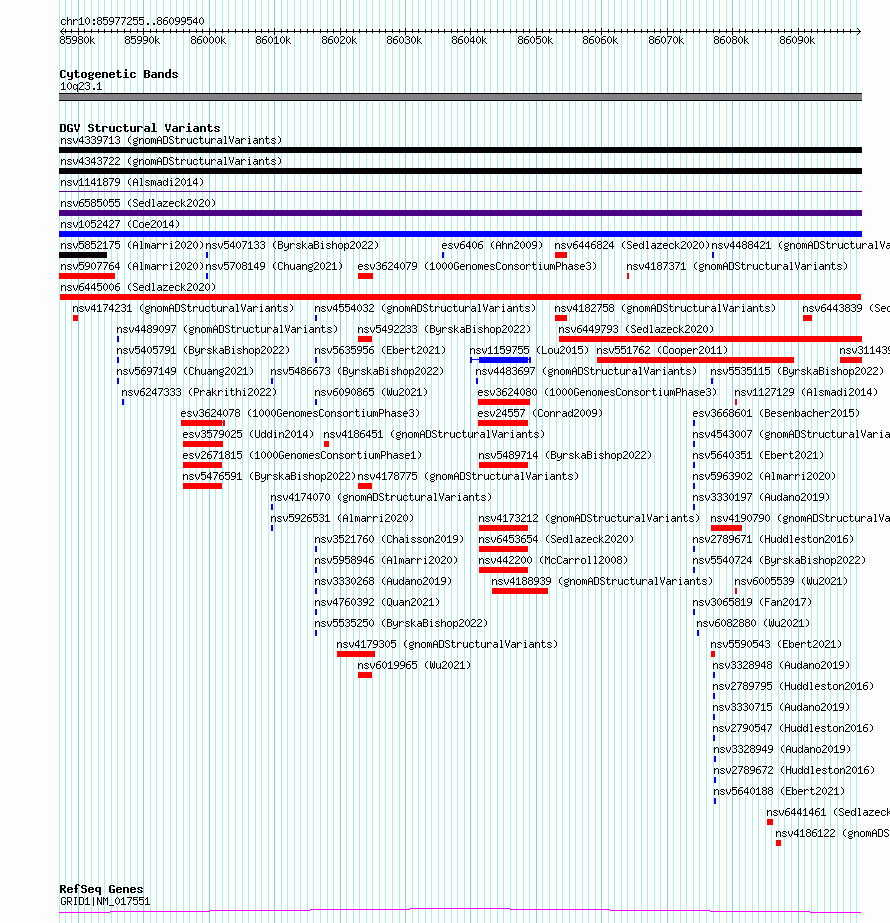Open nsv5697149 (Chuang2021) label
The image size is (890, 923).
click(185, 371)
